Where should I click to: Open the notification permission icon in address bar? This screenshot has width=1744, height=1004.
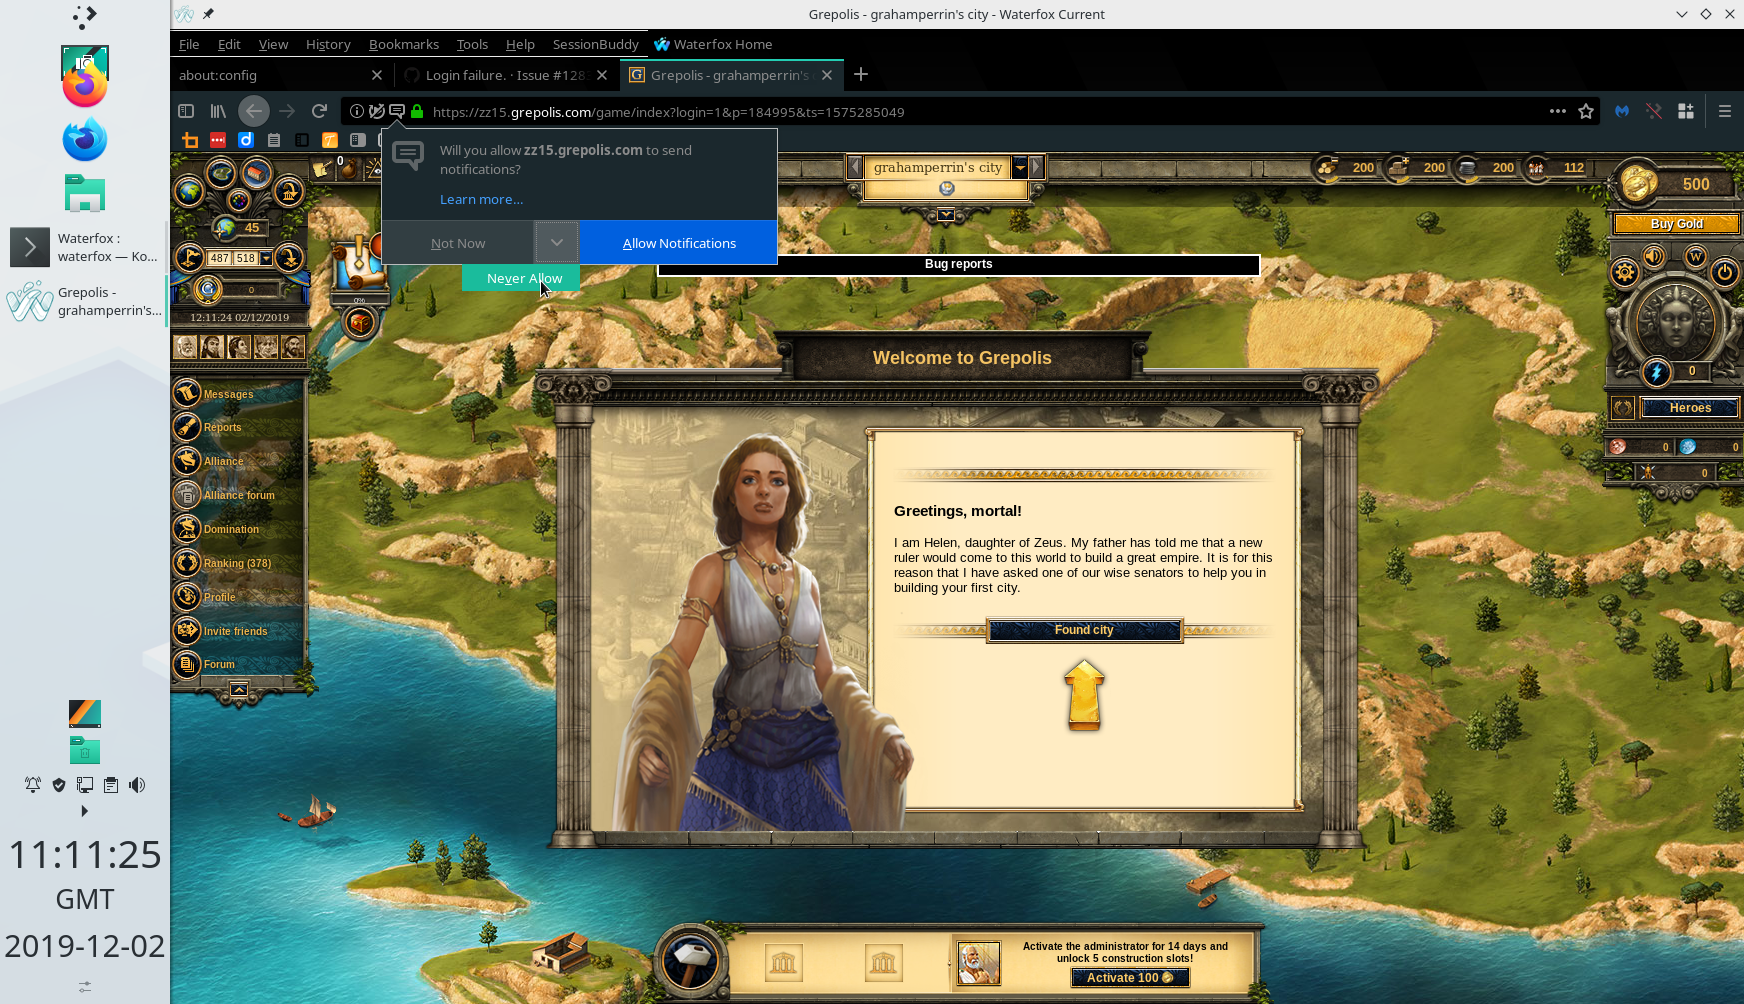click(x=397, y=111)
